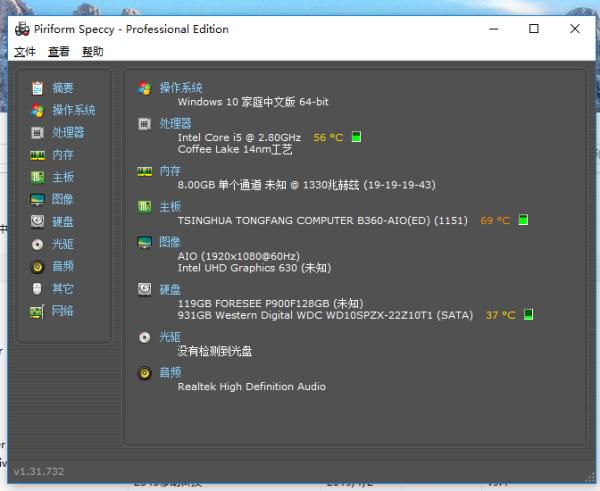Select the 操作系统 Windows flag sidebar icon
Image resolution: width=600 pixels, height=491 pixels.
tap(38, 111)
